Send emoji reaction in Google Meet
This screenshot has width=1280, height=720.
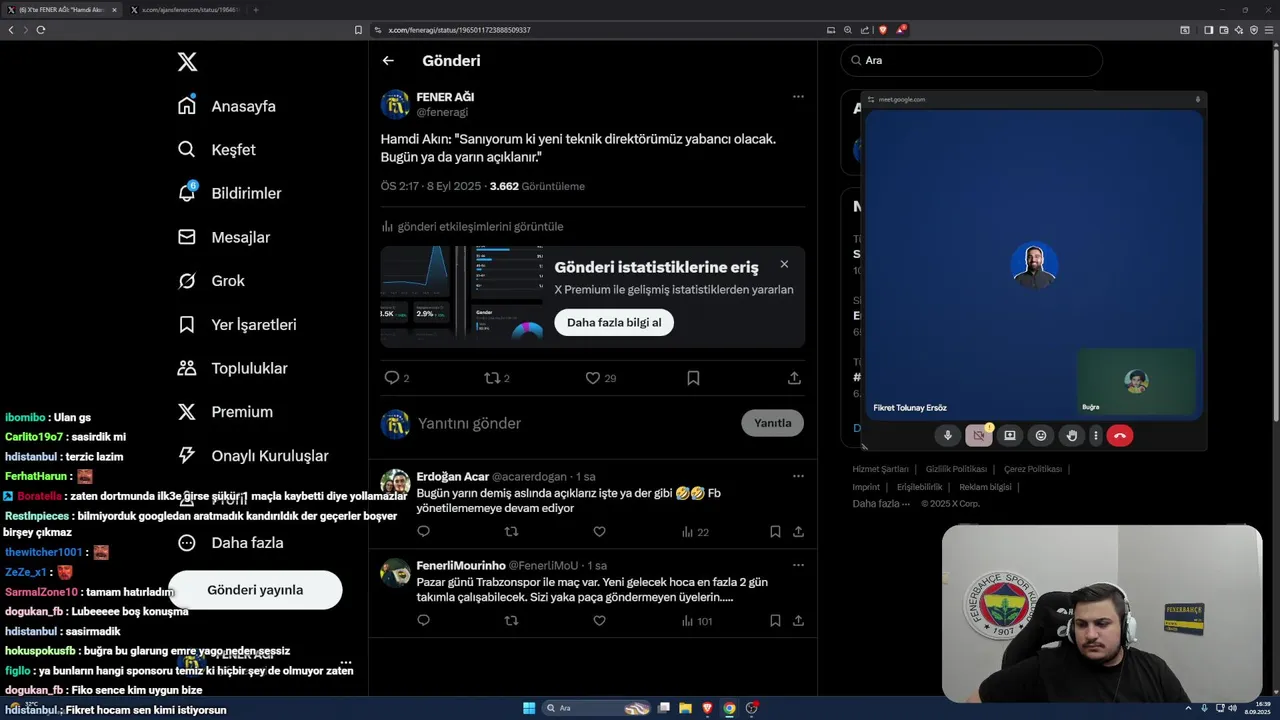(x=1041, y=435)
